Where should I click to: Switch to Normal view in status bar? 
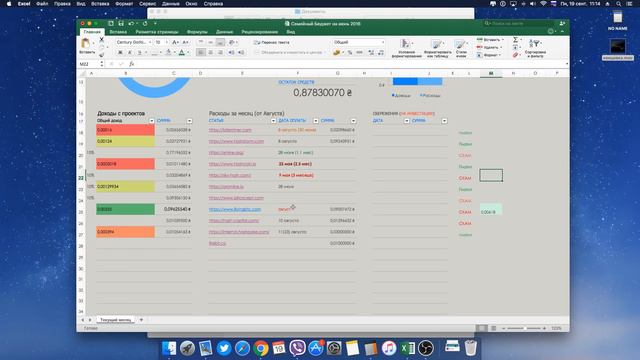coord(482,328)
